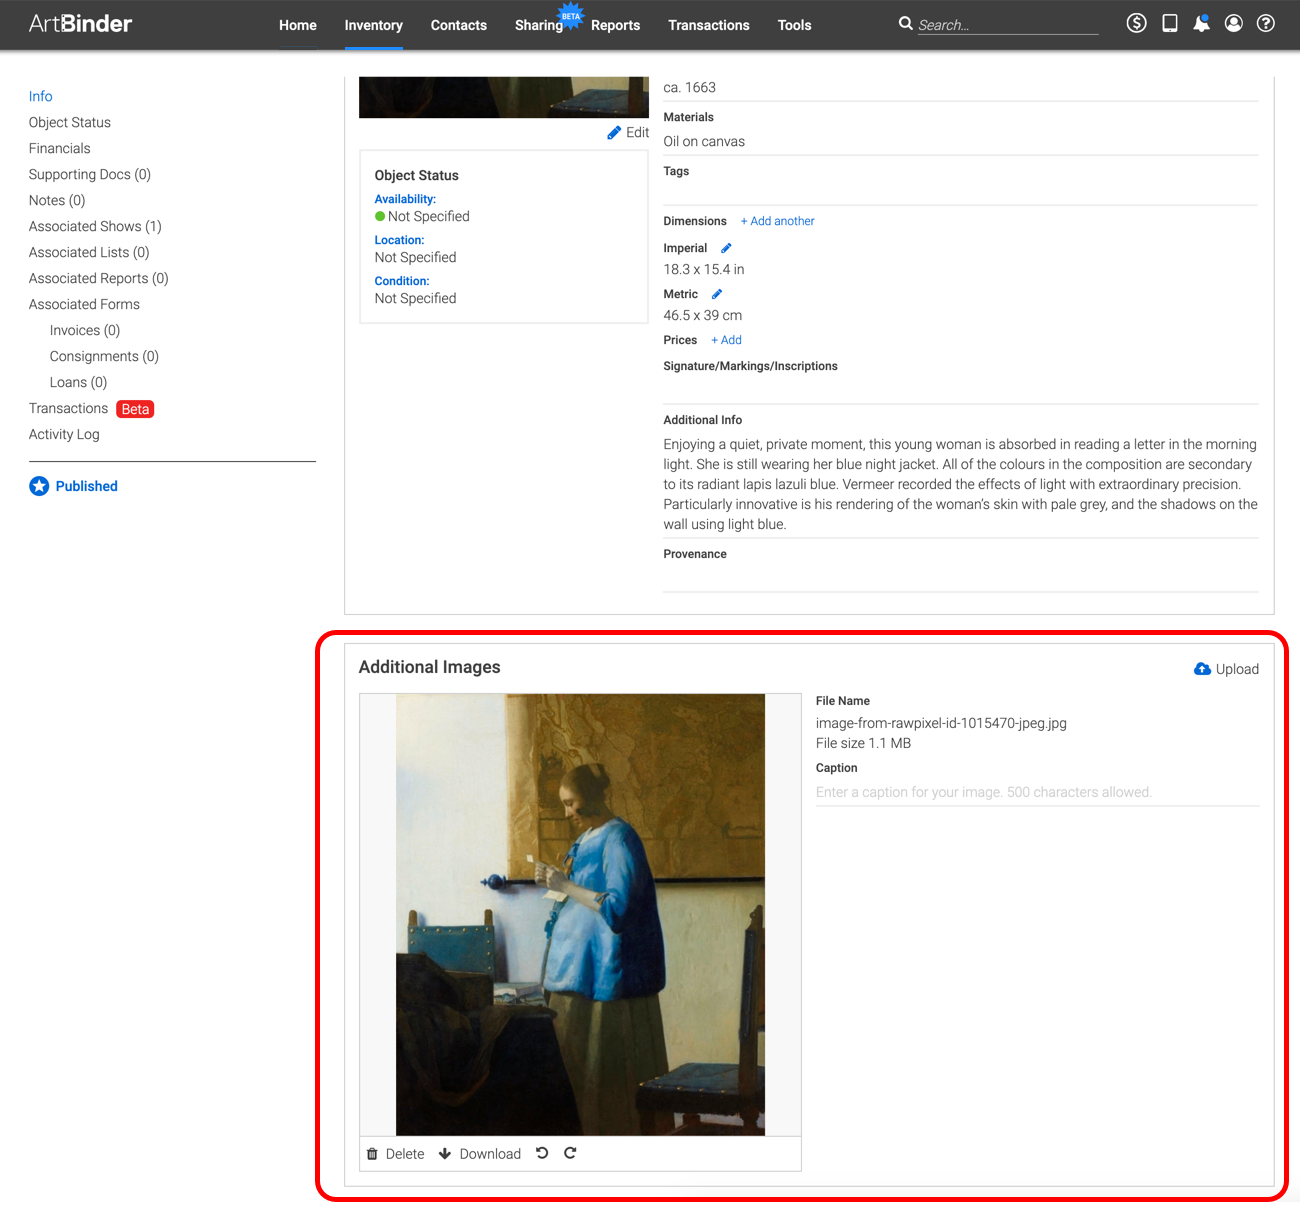Go to the Home menu
The image size is (1300, 1214).
[298, 25]
